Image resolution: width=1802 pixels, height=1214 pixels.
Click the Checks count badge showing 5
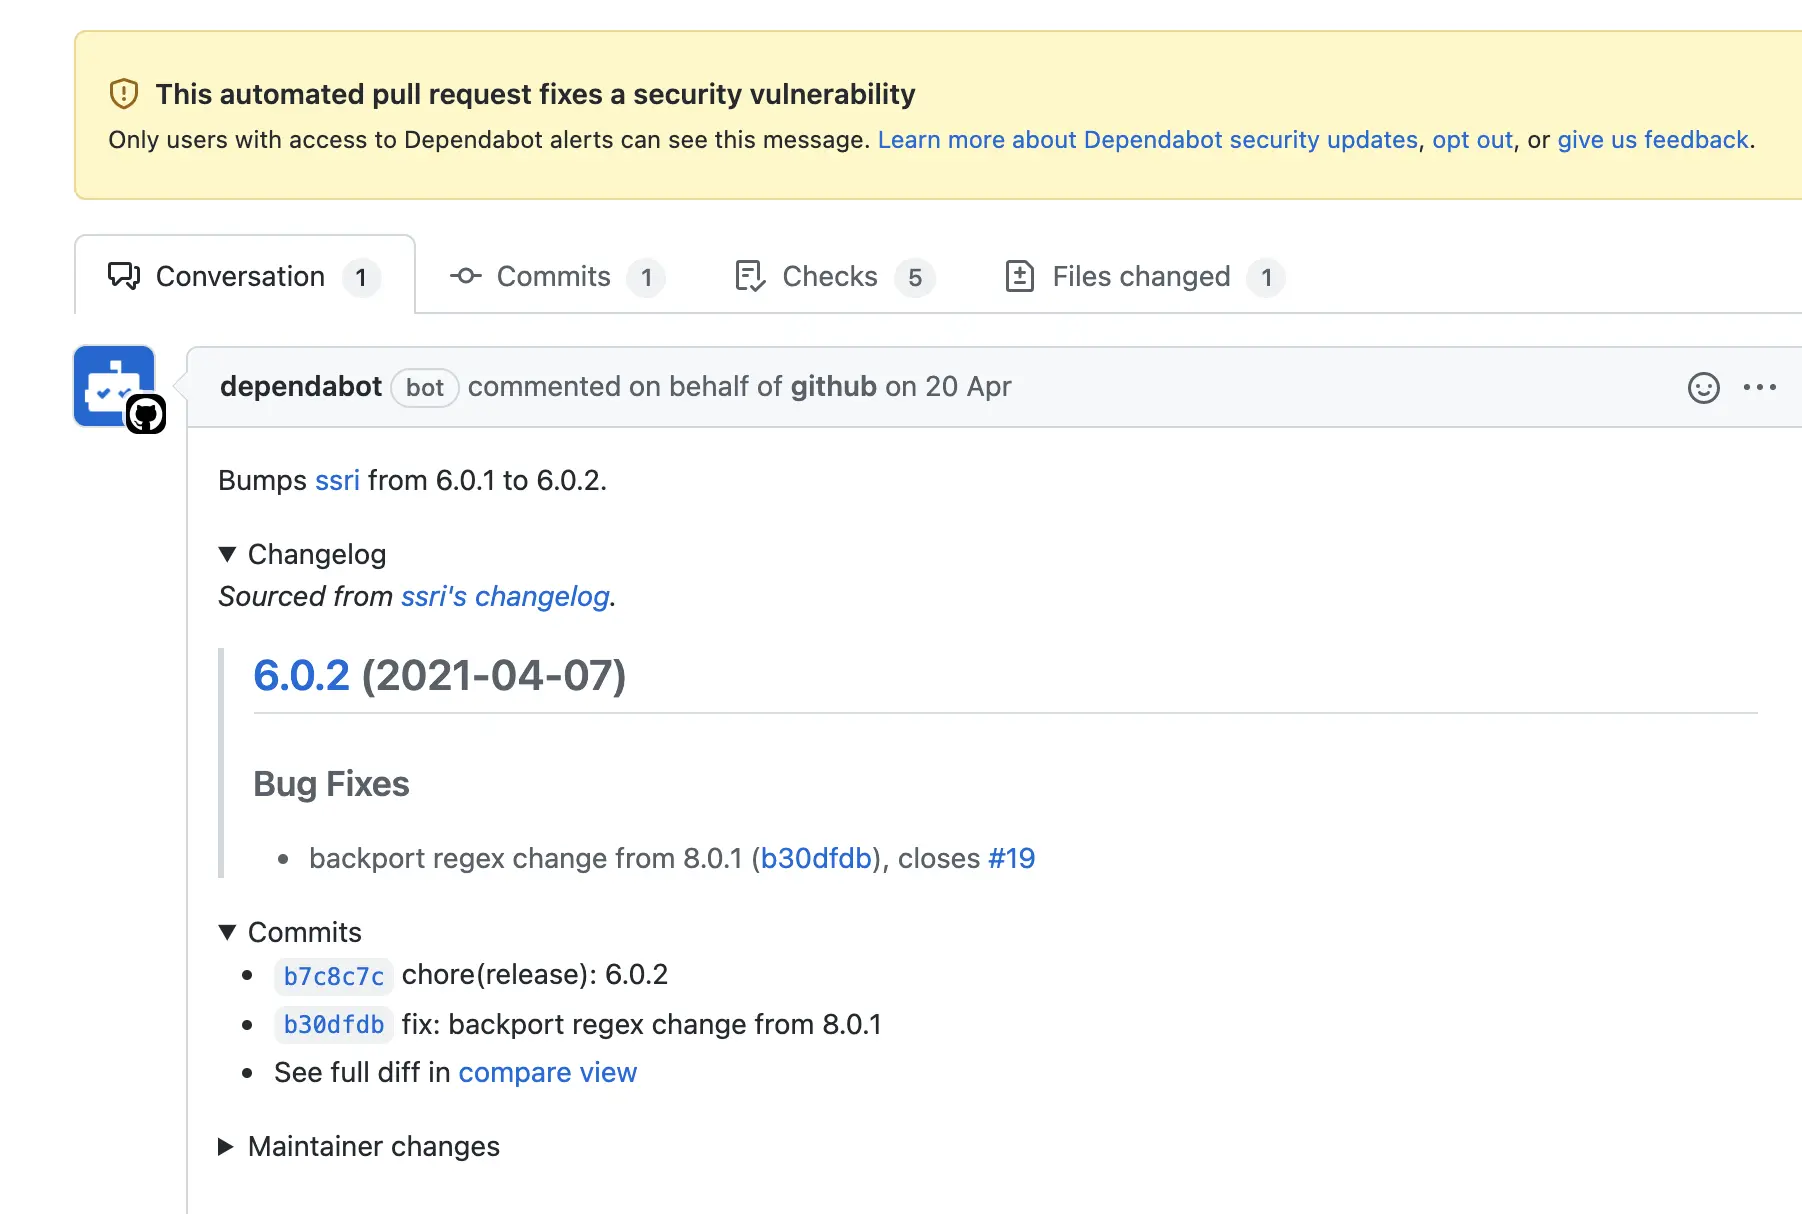tap(915, 277)
